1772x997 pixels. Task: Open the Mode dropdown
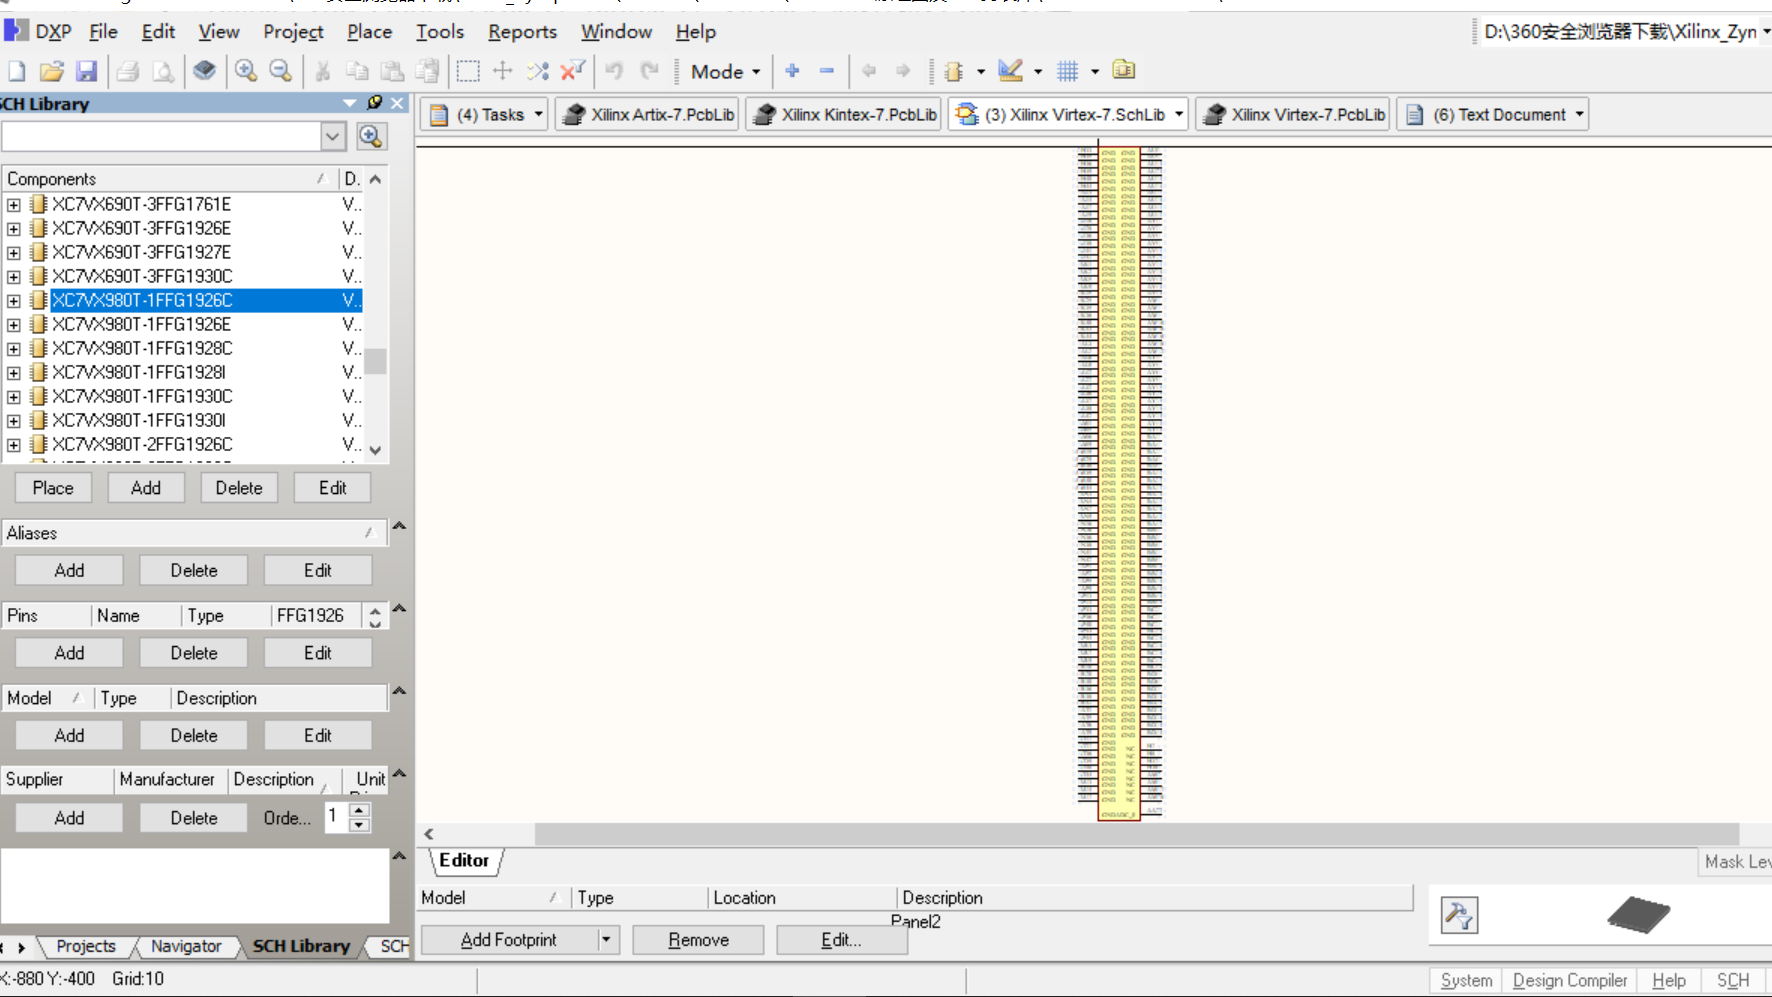pos(726,71)
